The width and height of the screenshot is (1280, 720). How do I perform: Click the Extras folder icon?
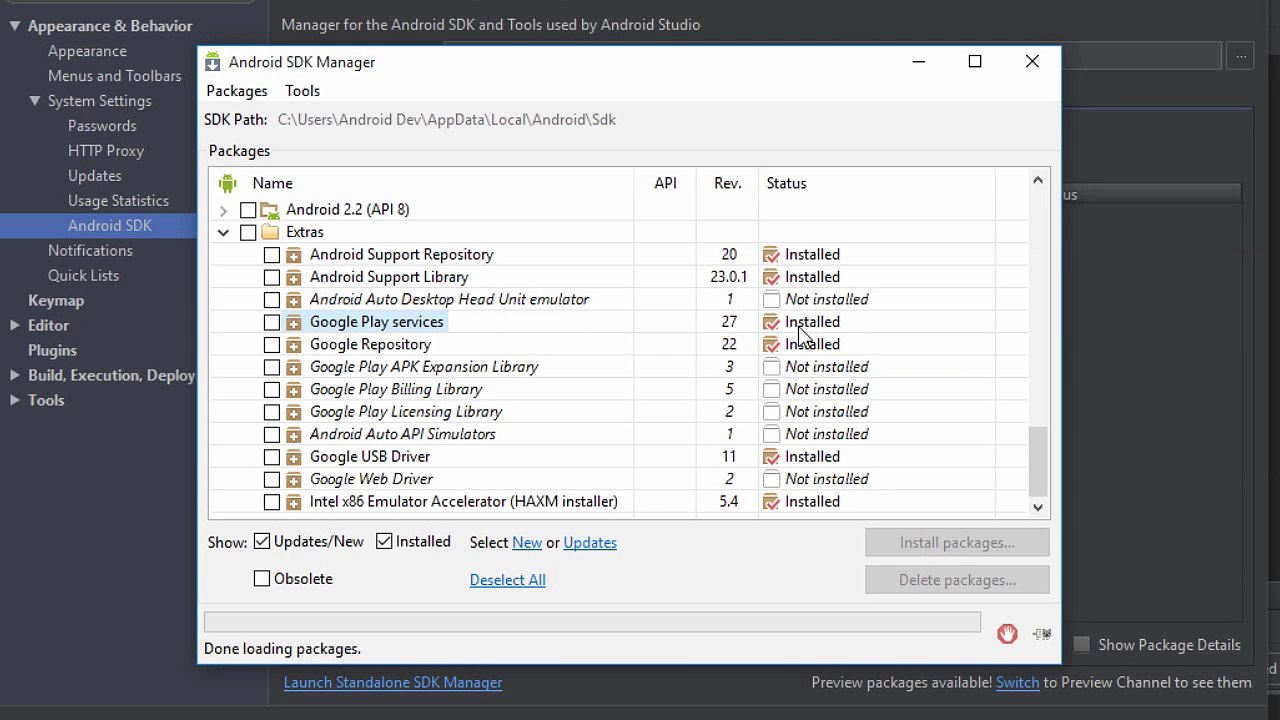270,232
